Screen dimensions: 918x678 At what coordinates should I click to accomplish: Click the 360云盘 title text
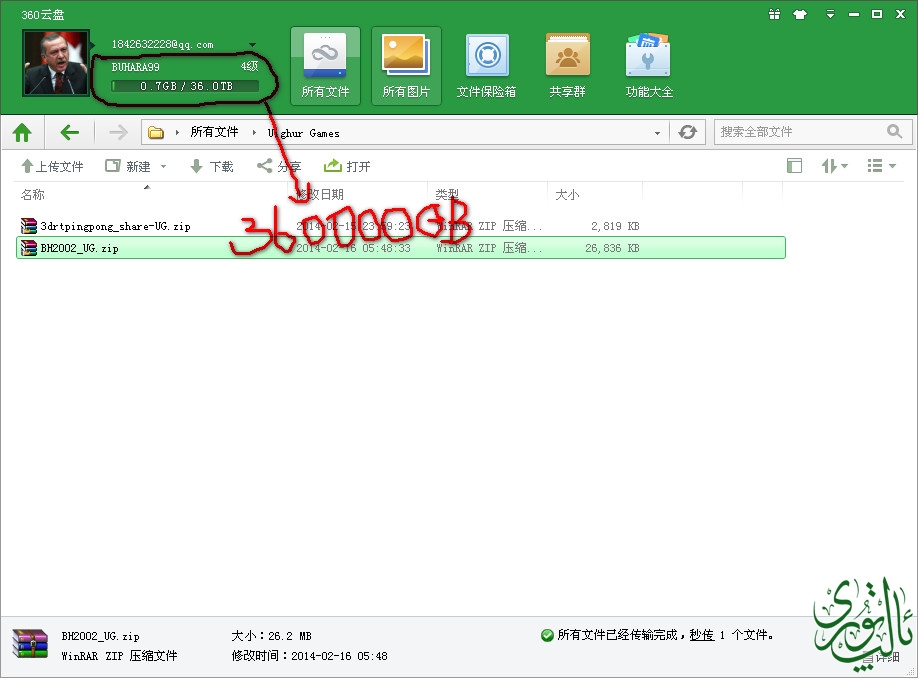tap(43, 15)
